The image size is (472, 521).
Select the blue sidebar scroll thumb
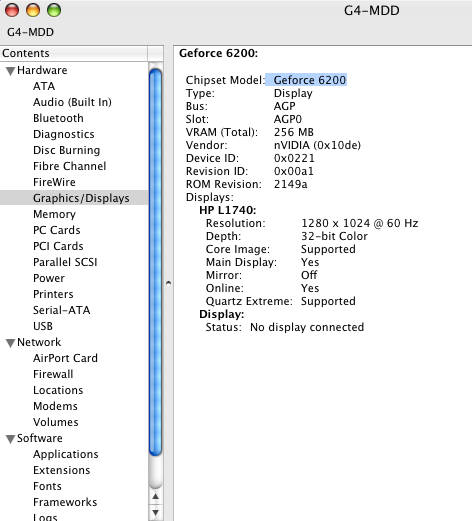156,262
